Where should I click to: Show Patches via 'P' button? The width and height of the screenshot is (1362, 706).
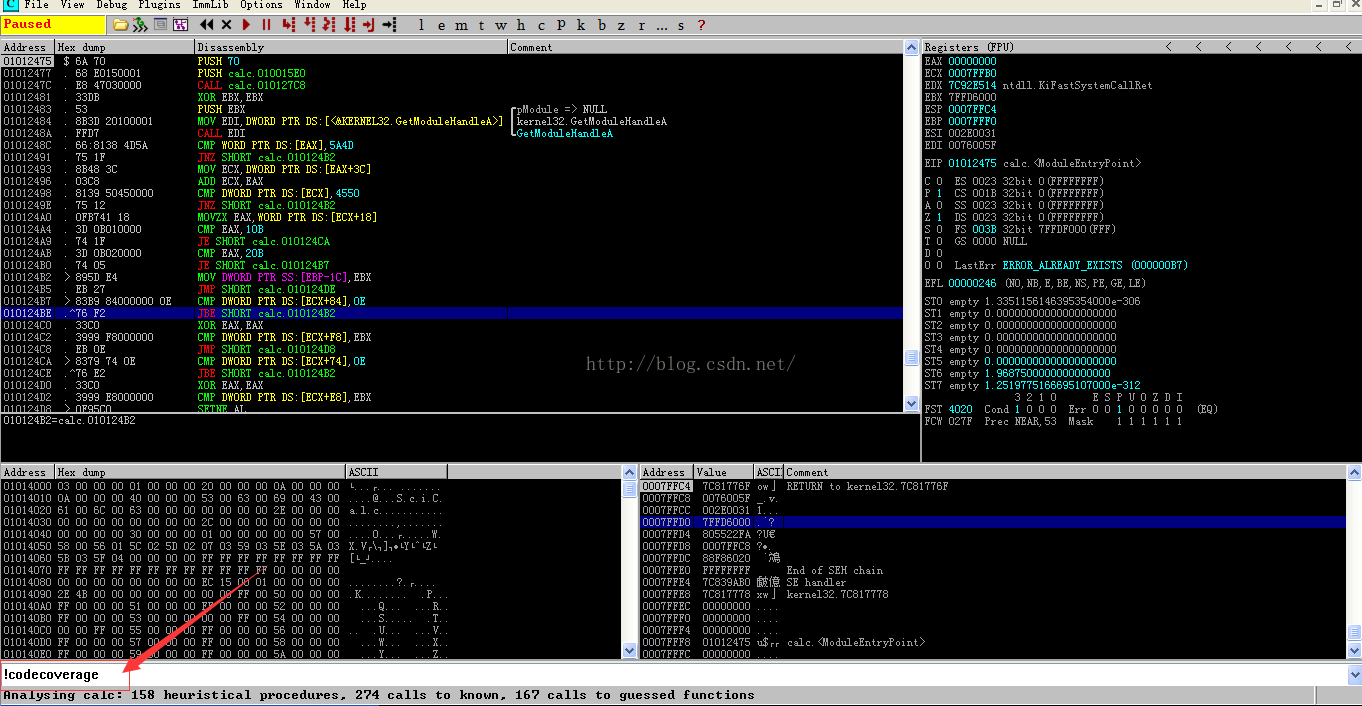(x=561, y=25)
